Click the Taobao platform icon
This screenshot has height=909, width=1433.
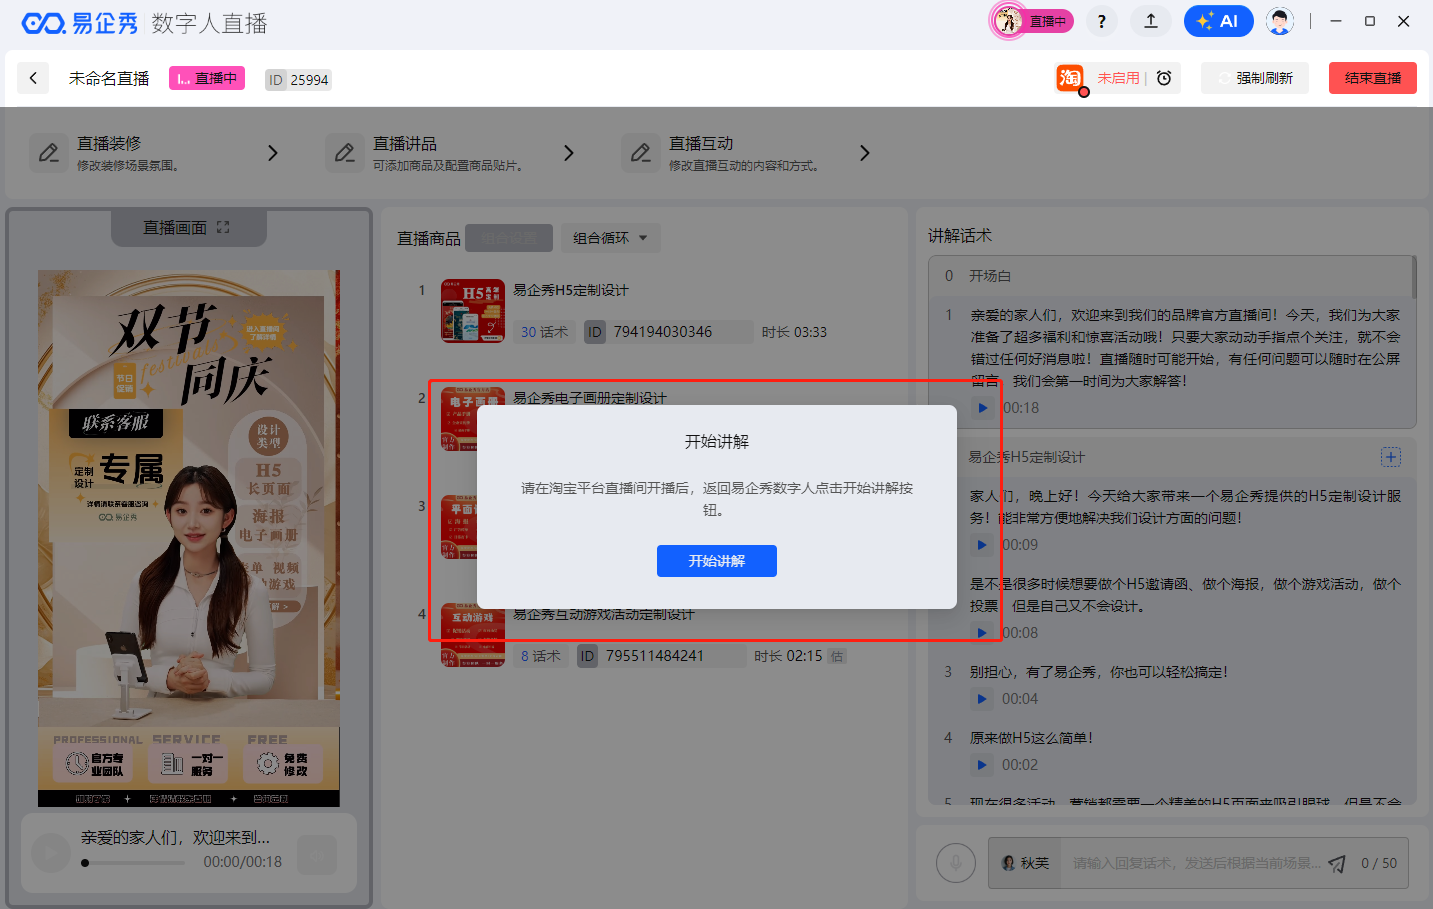[1070, 78]
